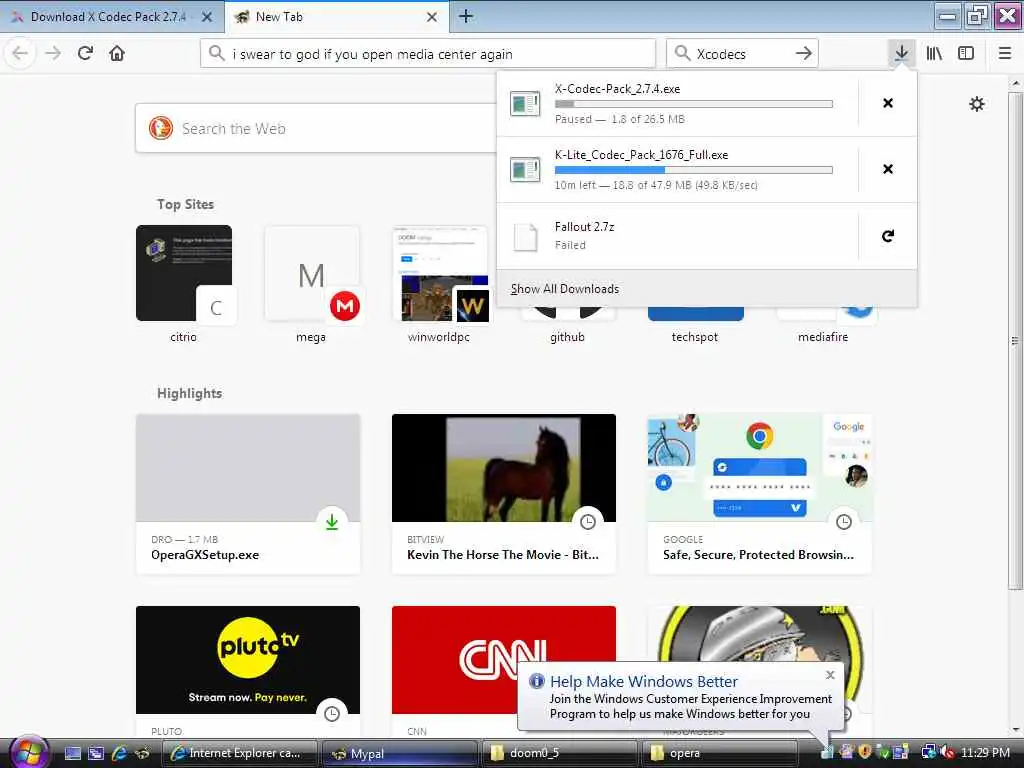Click green download badge on OperaGXSetup card

(332, 522)
